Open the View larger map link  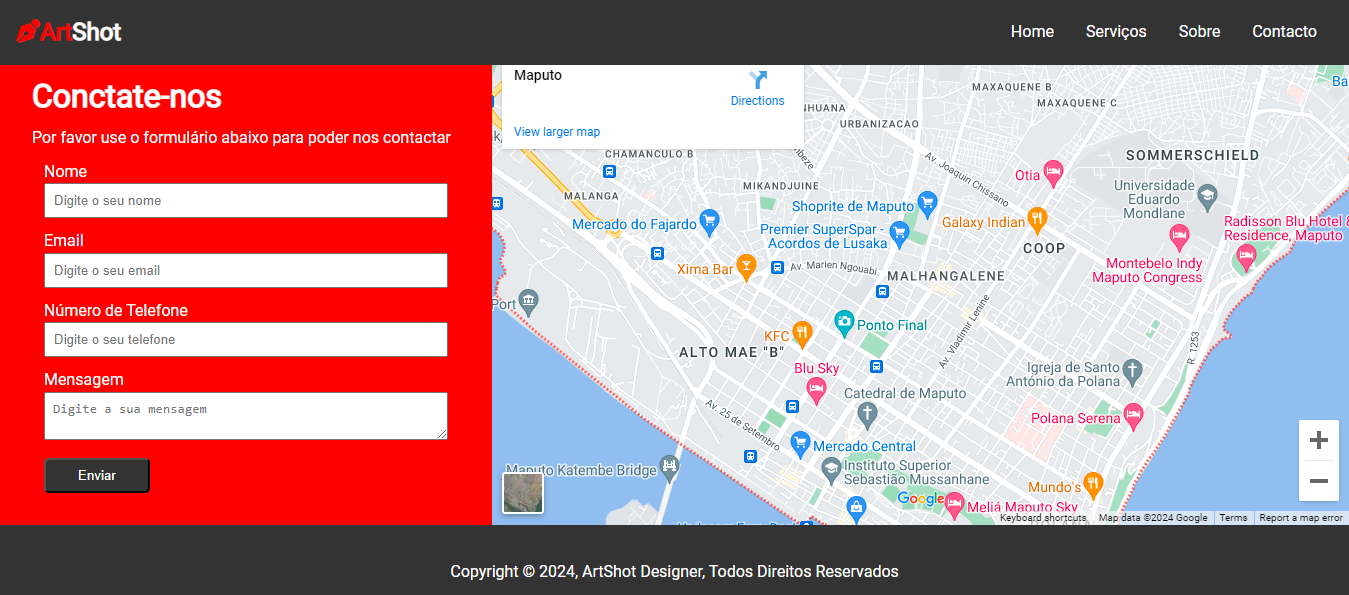[x=557, y=132]
